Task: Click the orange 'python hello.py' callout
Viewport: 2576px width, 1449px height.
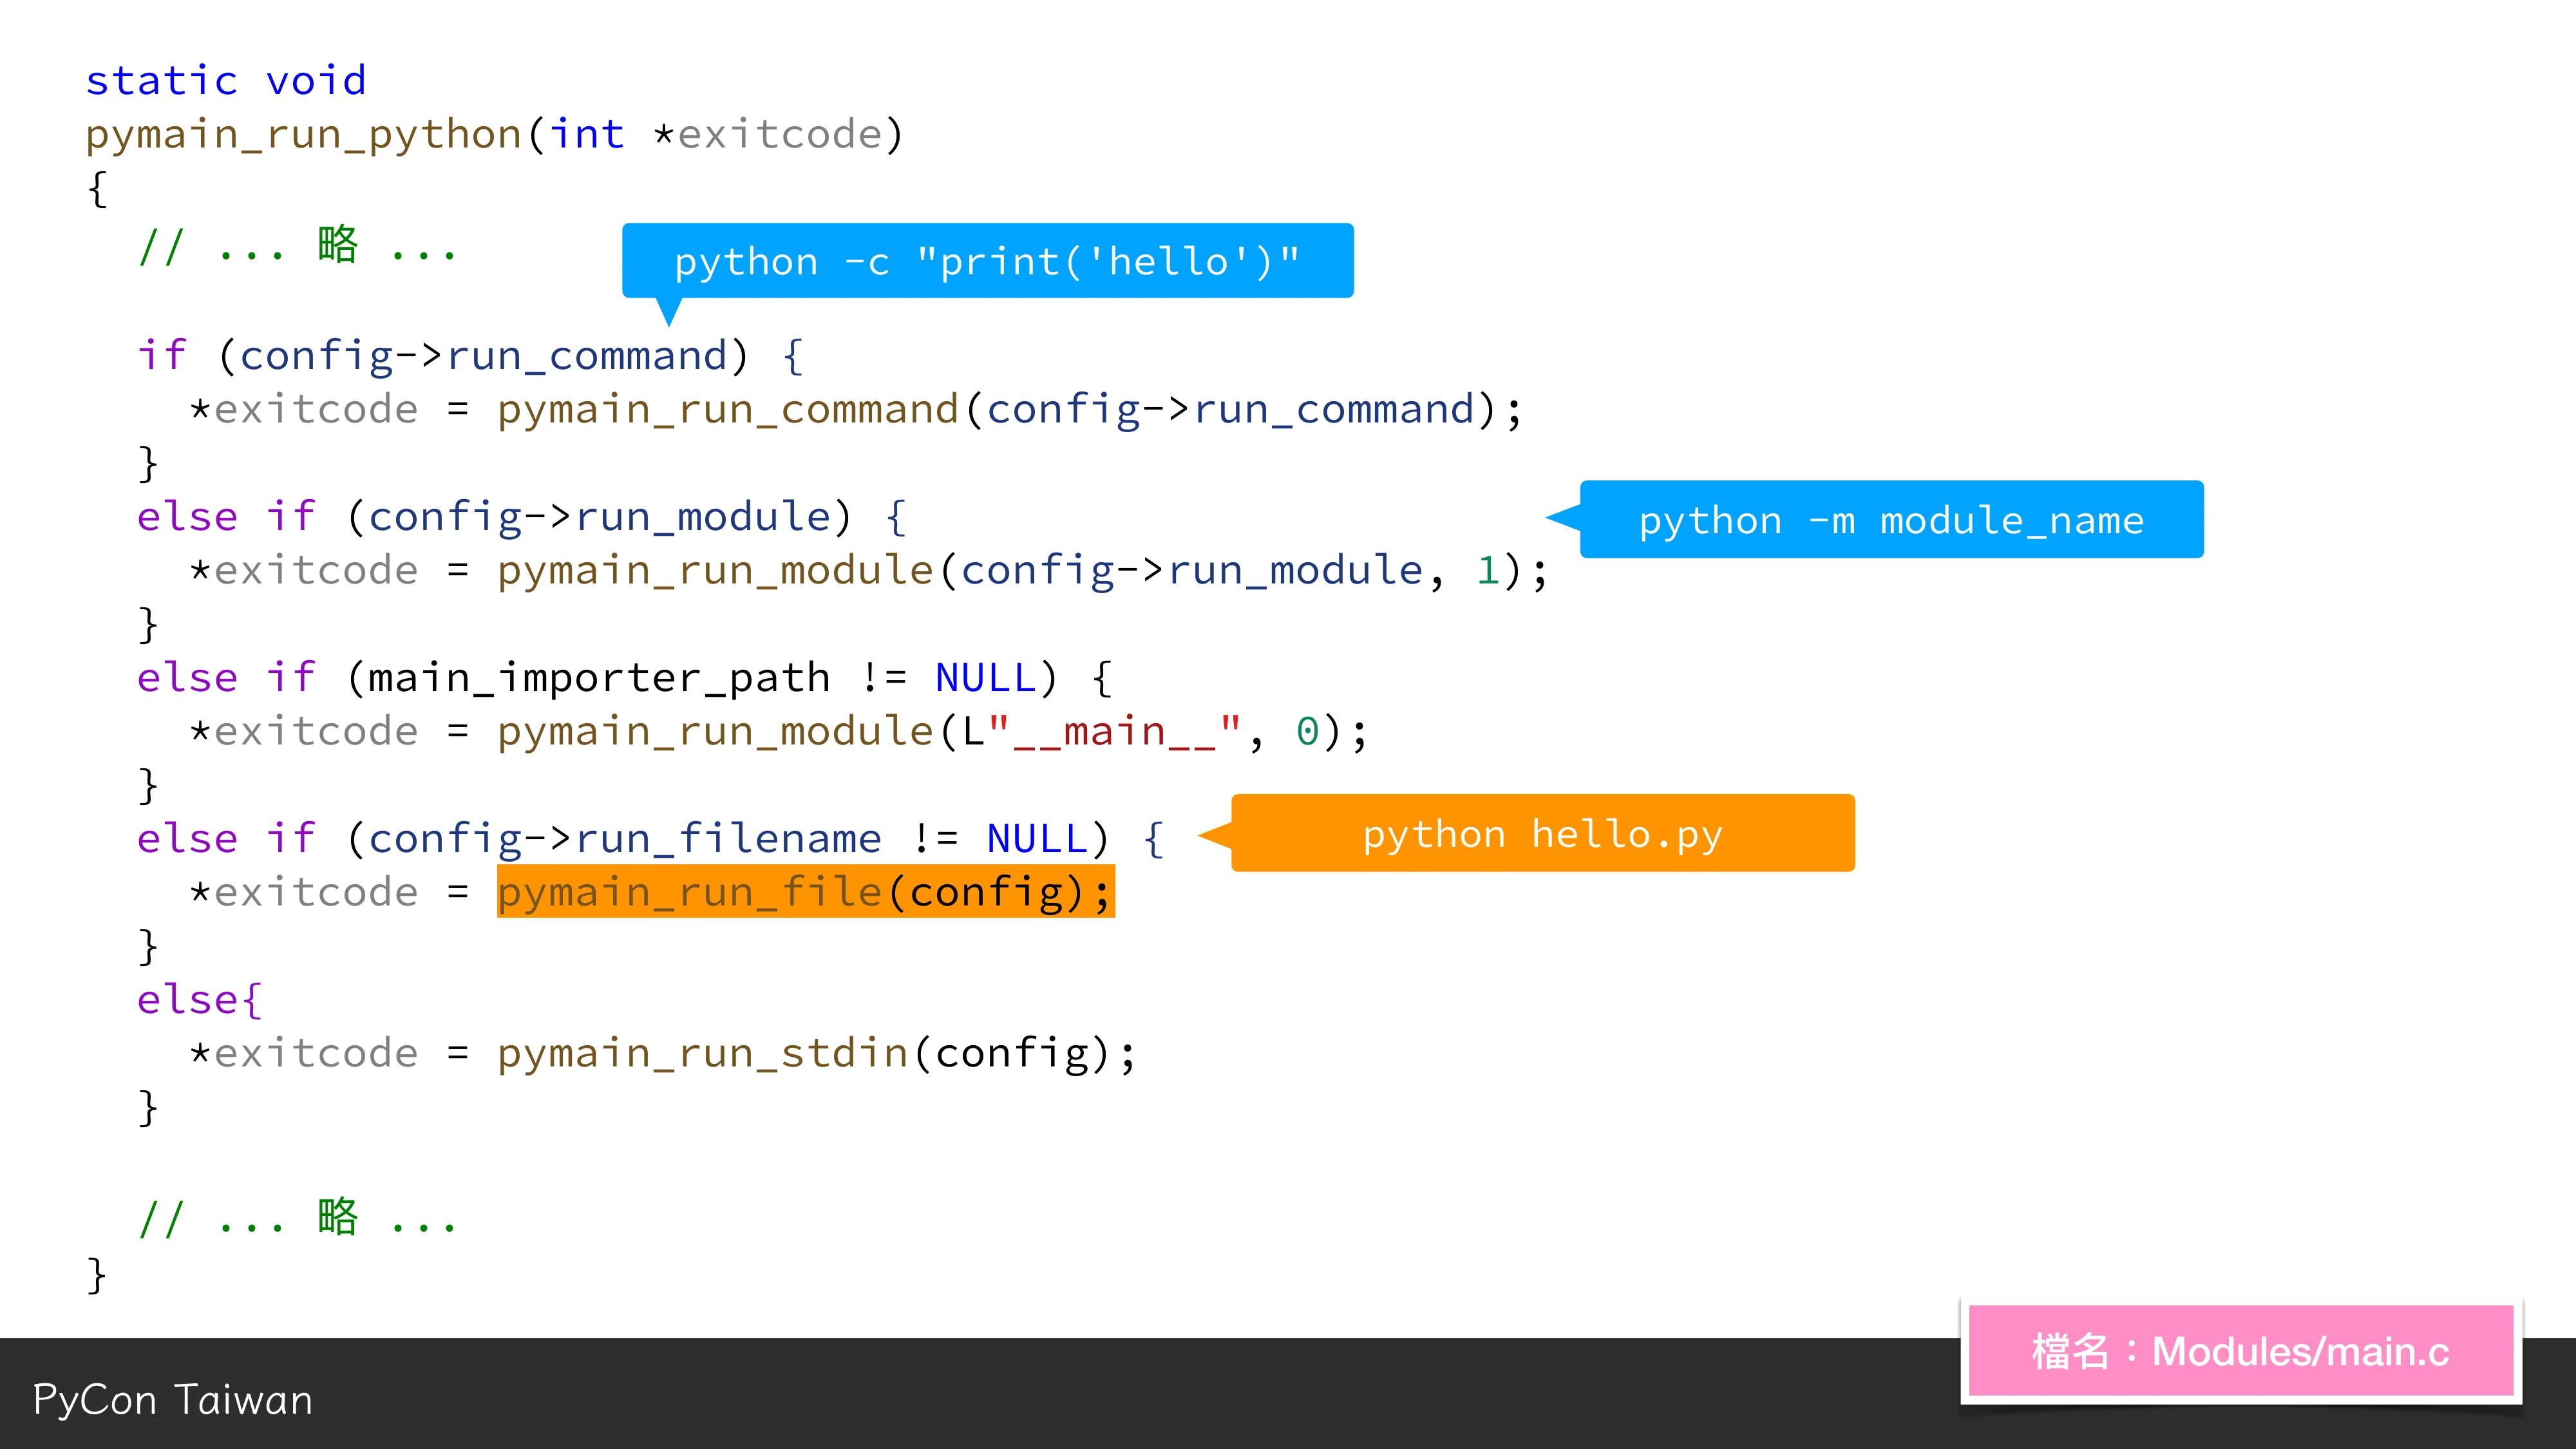Action: (x=1542, y=834)
